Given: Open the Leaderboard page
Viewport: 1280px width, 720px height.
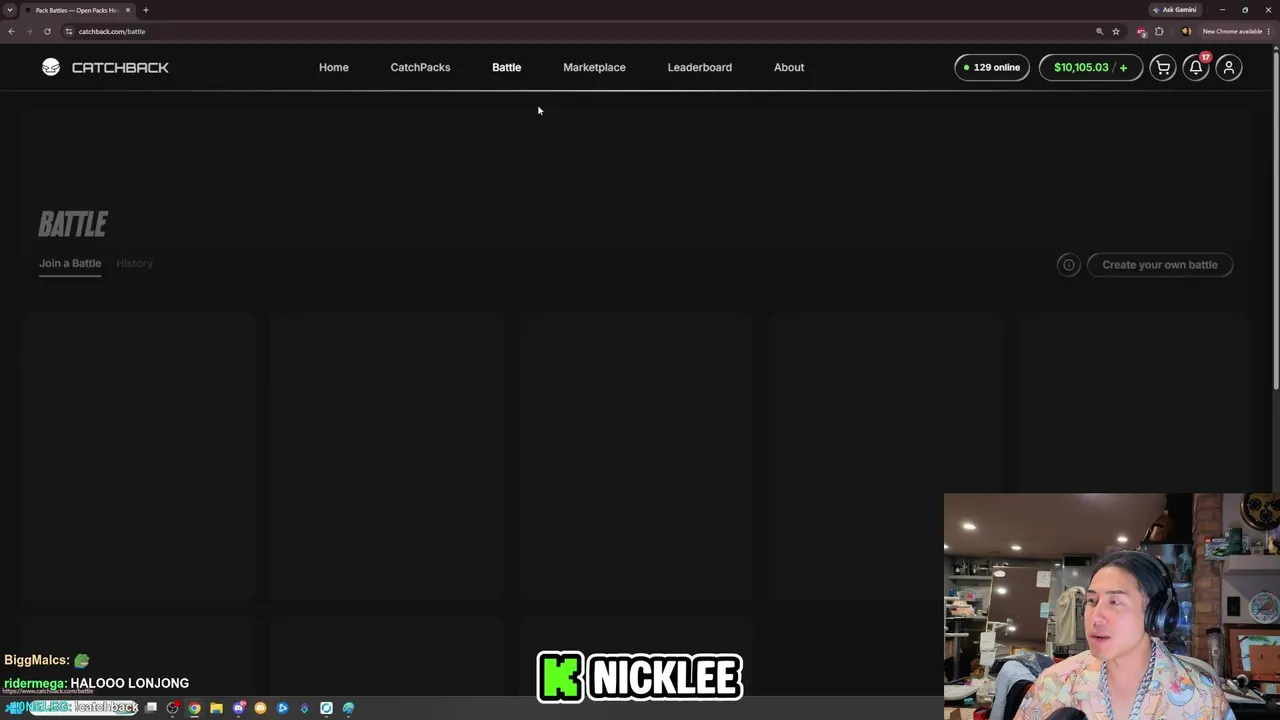Looking at the screenshot, I should coord(700,67).
